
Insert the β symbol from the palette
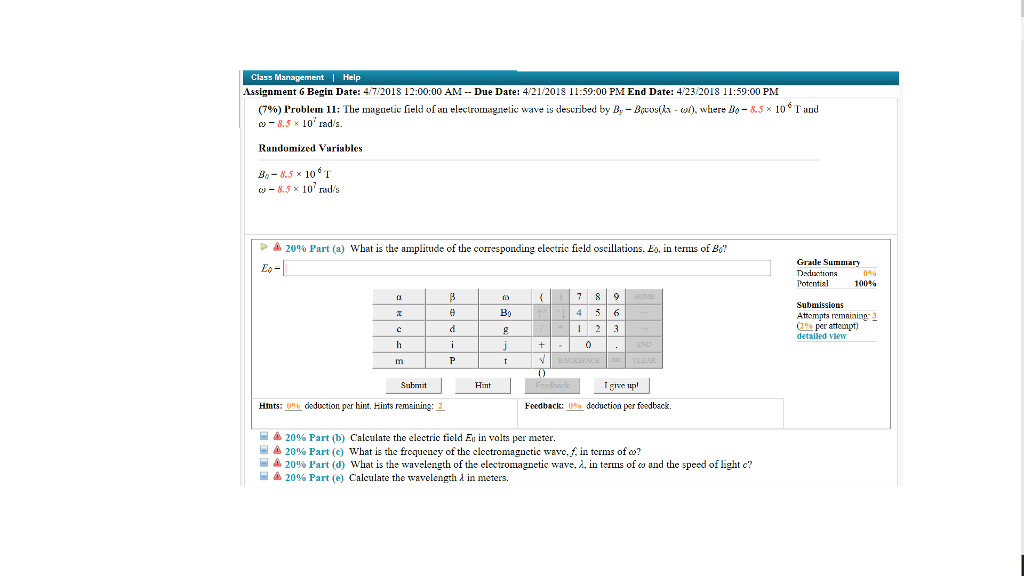coord(452,297)
